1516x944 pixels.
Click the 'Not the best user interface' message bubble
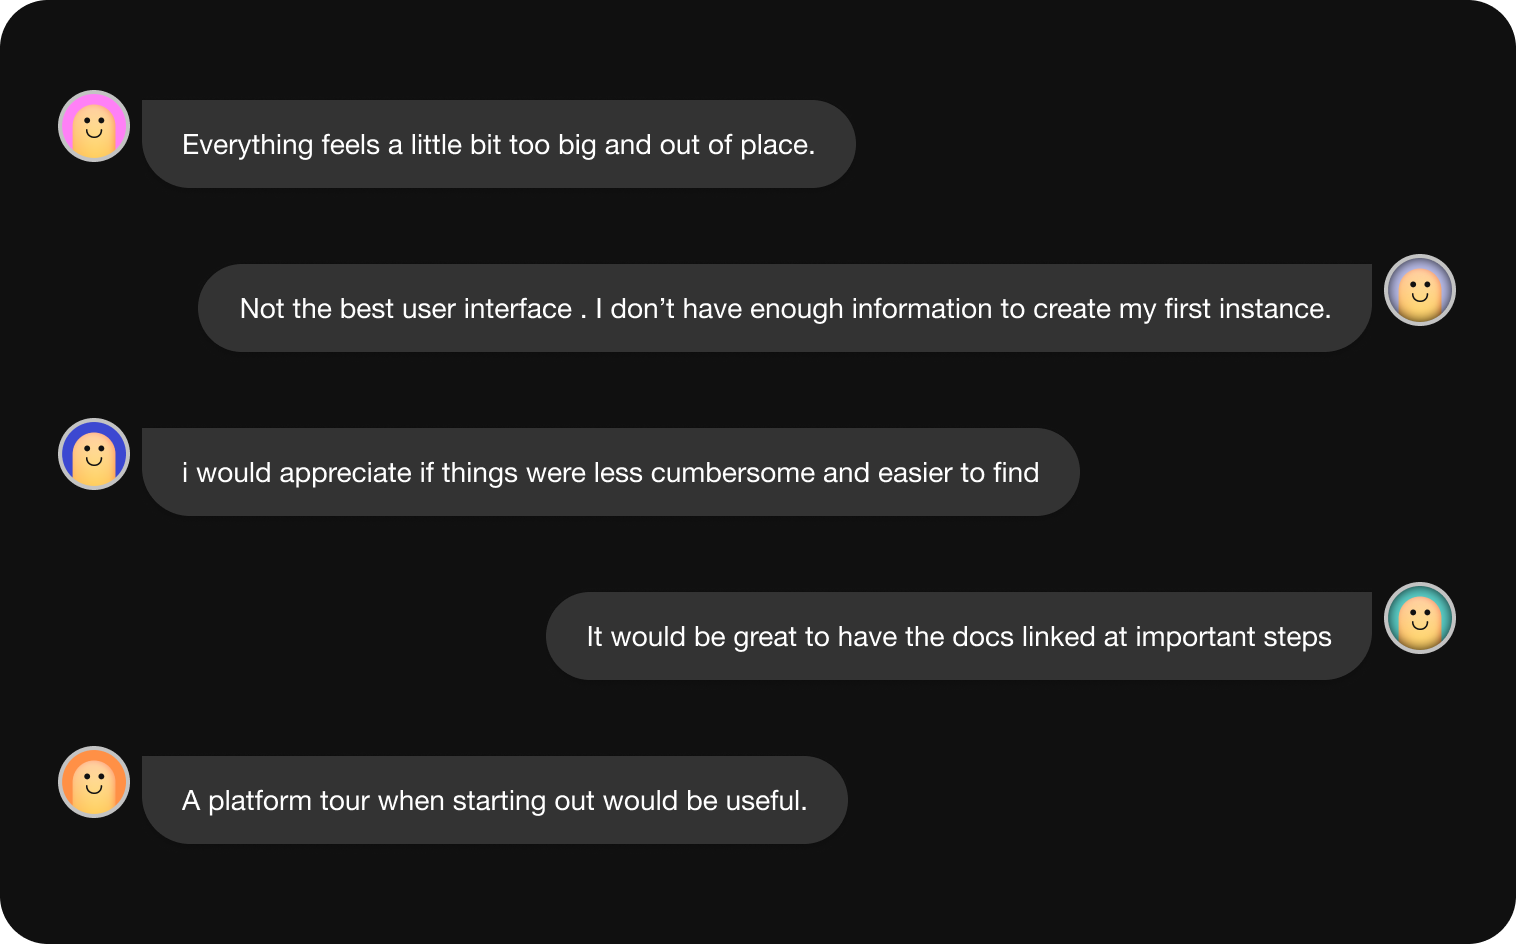pyautogui.click(x=785, y=308)
